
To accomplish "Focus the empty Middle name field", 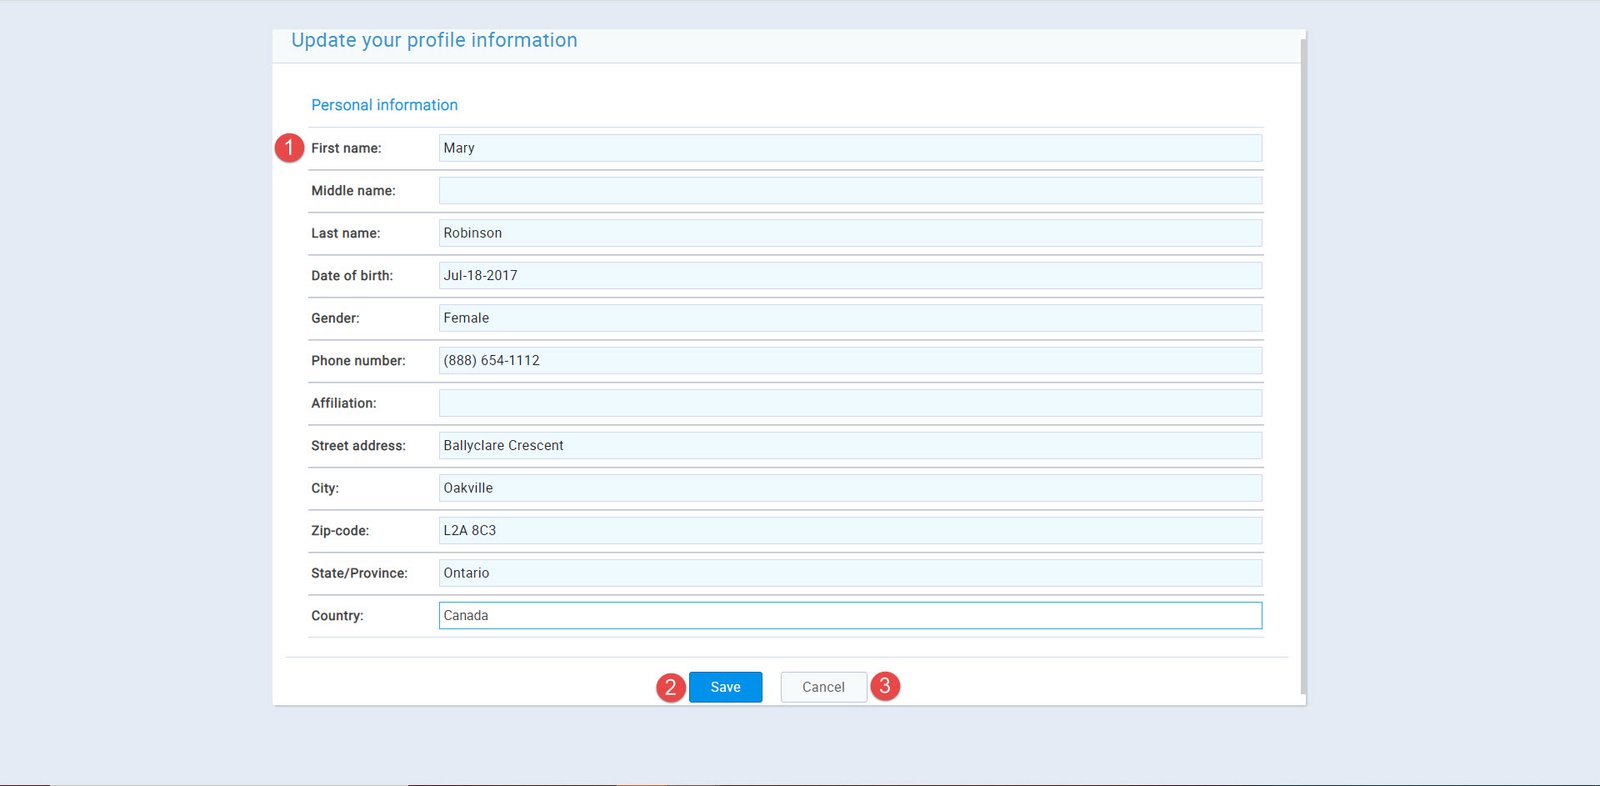I will click(849, 191).
